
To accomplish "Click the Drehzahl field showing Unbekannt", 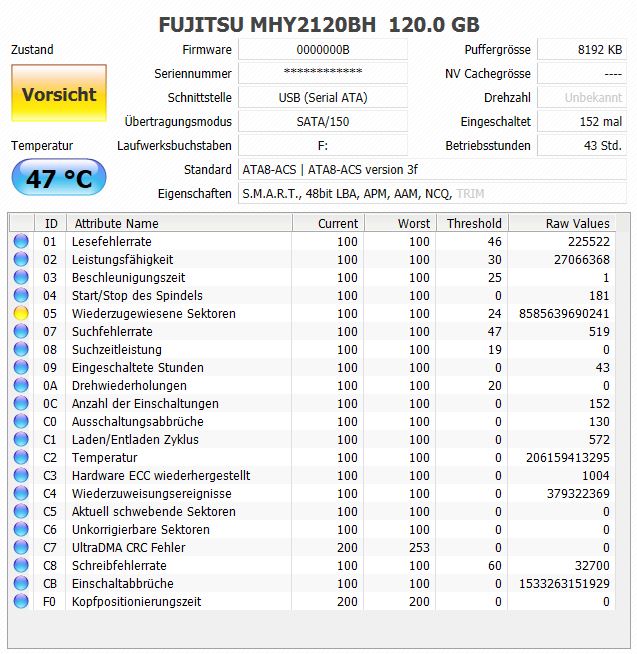I will [x=582, y=98].
